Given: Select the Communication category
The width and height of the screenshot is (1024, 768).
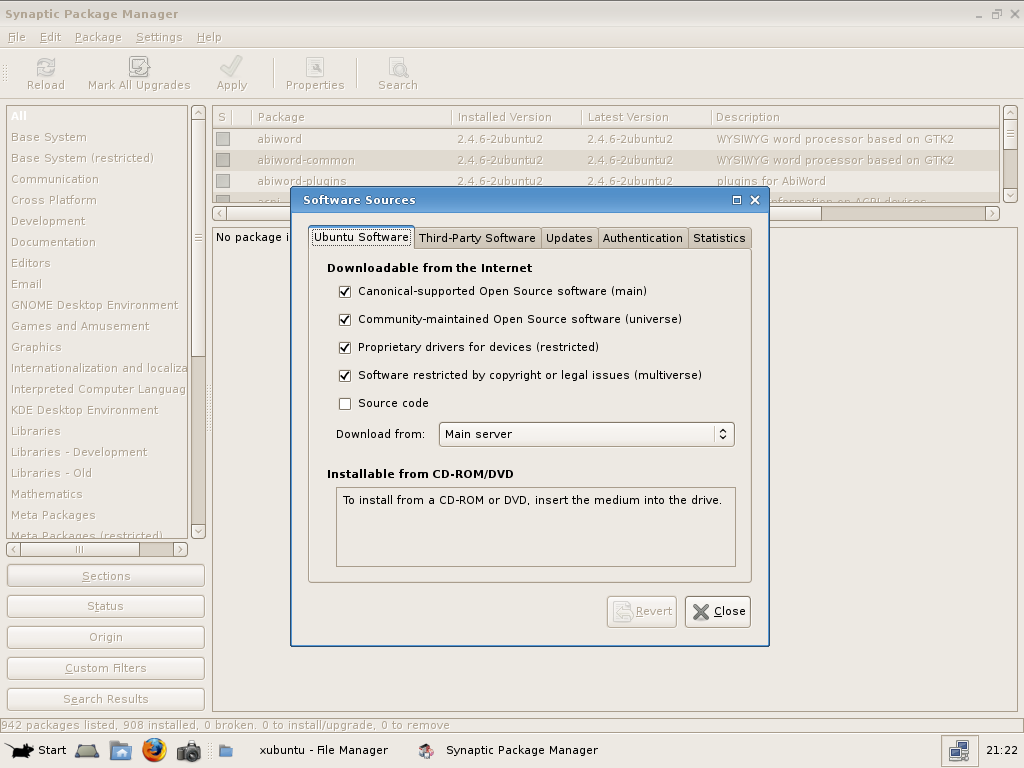Looking at the screenshot, I should pos(97,179).
